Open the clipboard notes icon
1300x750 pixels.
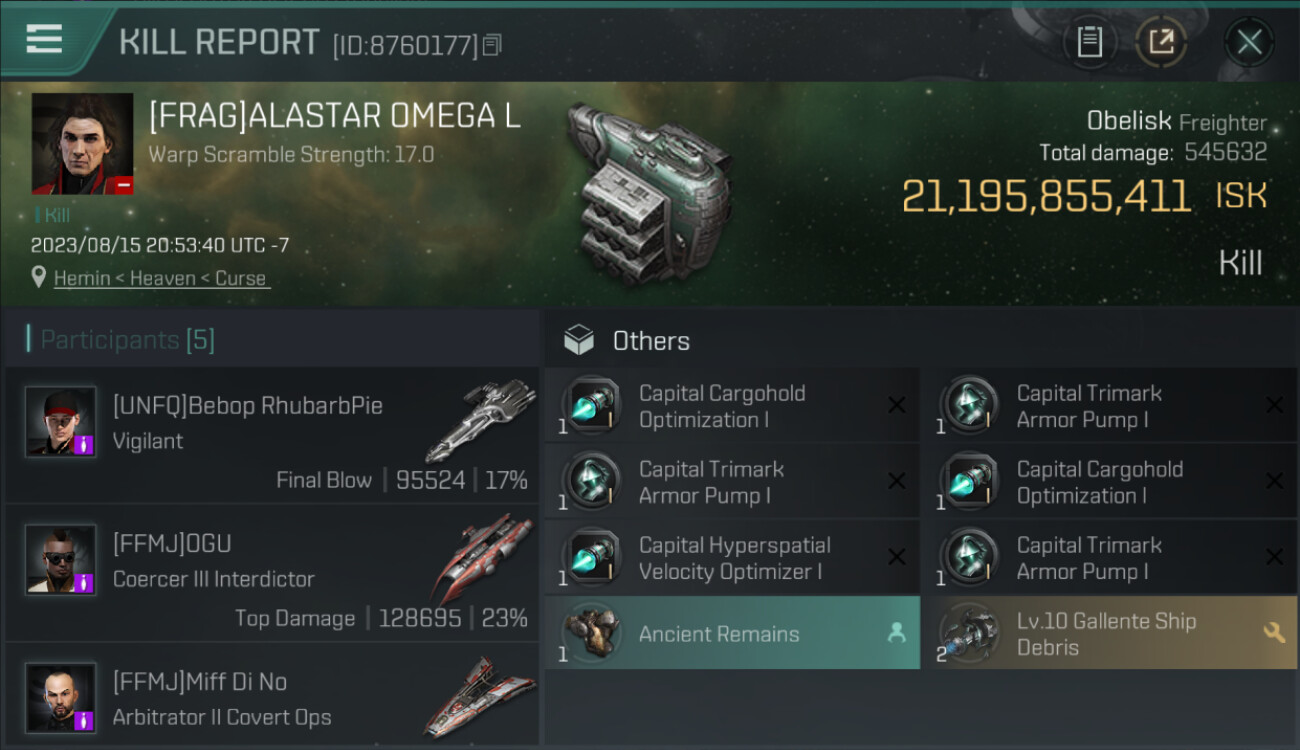point(1089,42)
